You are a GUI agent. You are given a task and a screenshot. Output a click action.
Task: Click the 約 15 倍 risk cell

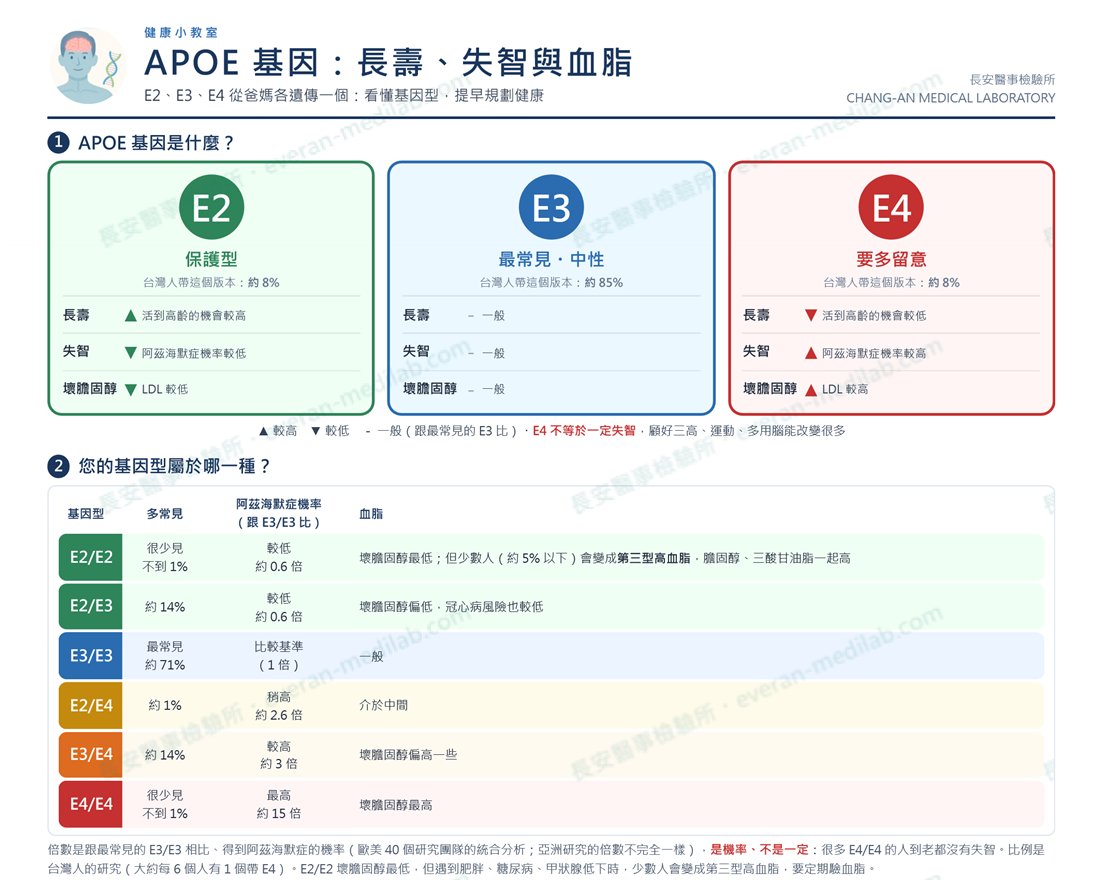tap(279, 813)
